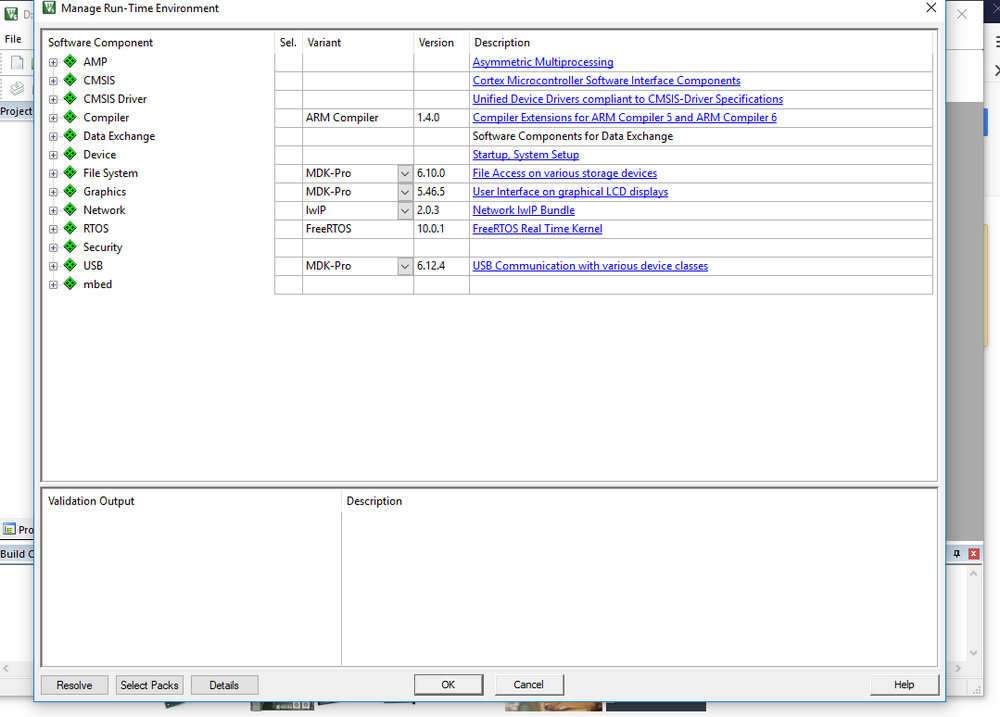Open the Asymmetric Multiprocessing description link
The image size is (1000, 717).
(x=543, y=62)
